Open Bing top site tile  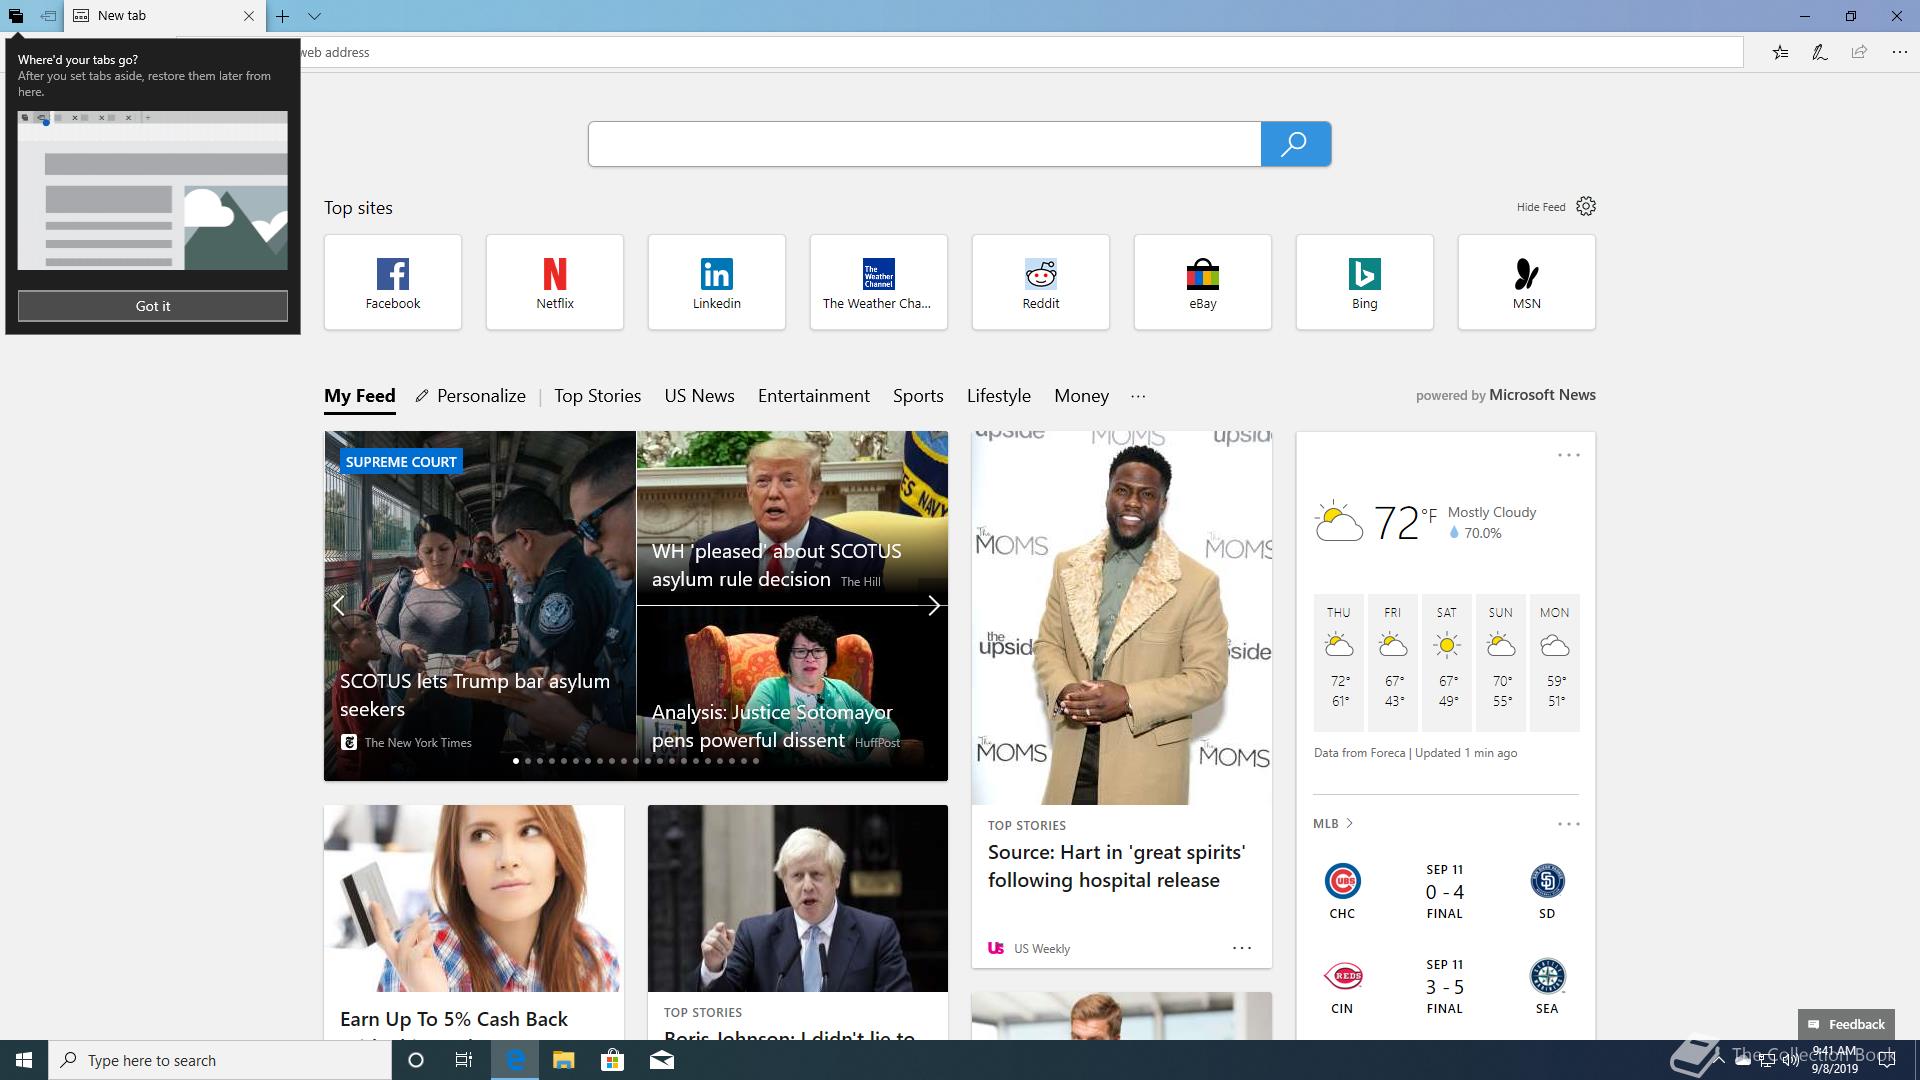[x=1365, y=282]
